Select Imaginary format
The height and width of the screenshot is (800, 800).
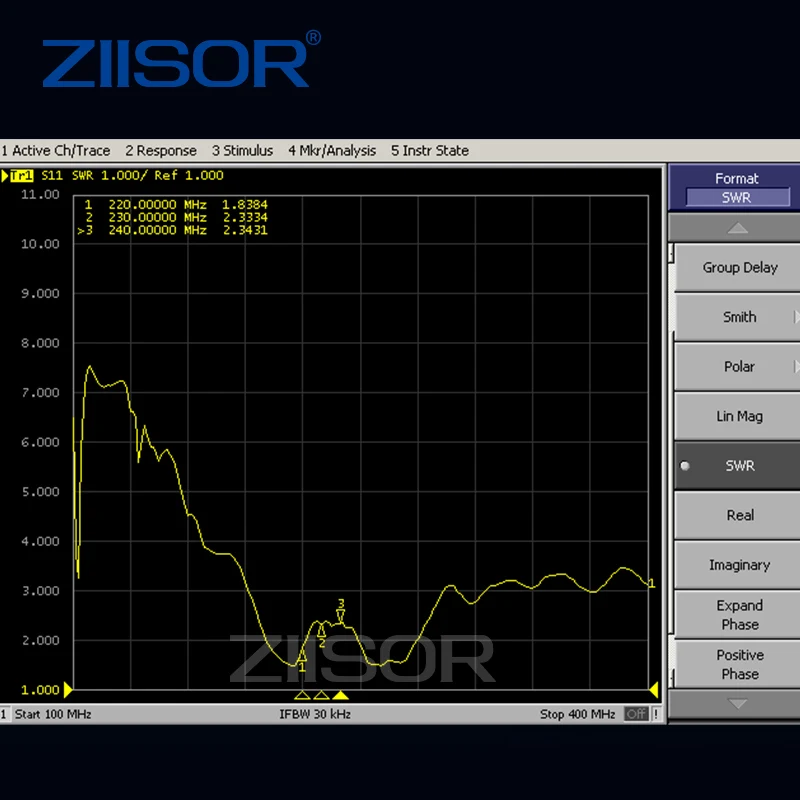coord(738,565)
